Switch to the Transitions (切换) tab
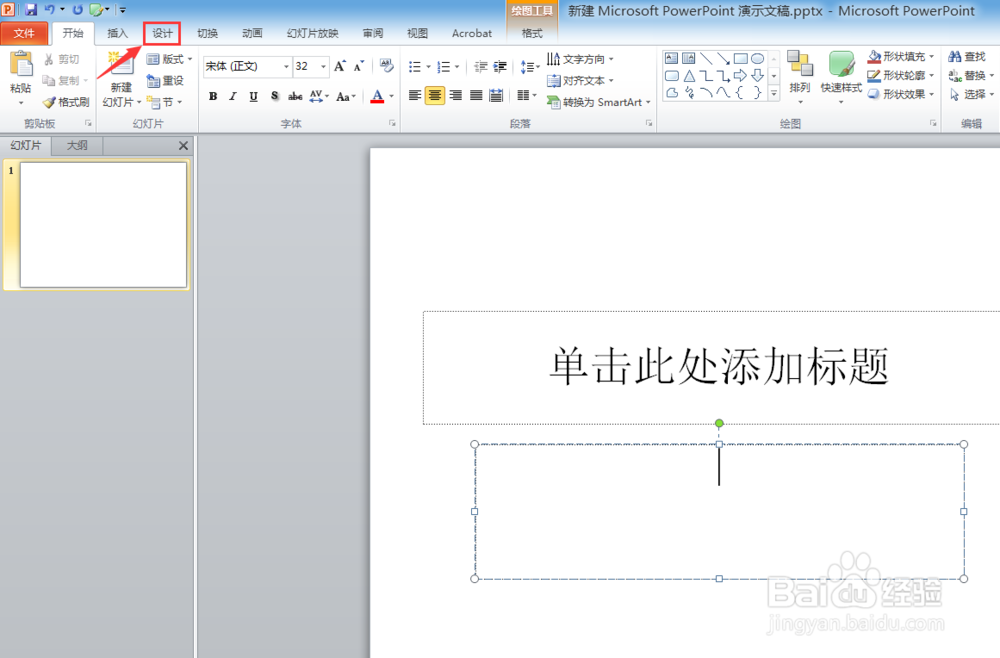Image resolution: width=1000 pixels, height=658 pixels. (x=207, y=33)
